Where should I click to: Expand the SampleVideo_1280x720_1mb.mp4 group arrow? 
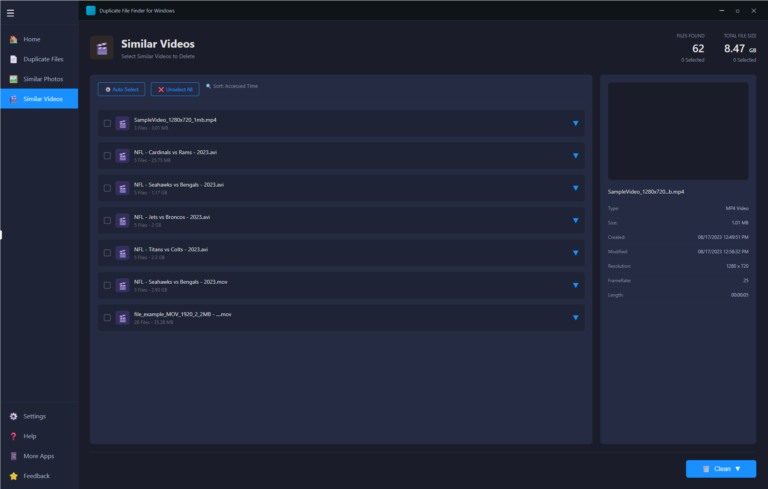[x=576, y=123]
